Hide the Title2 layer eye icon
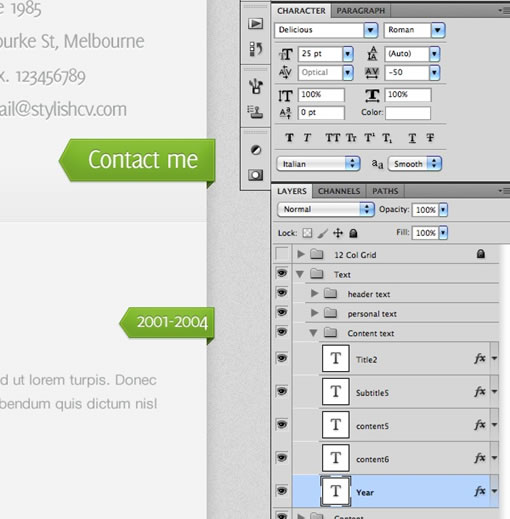 282,358
